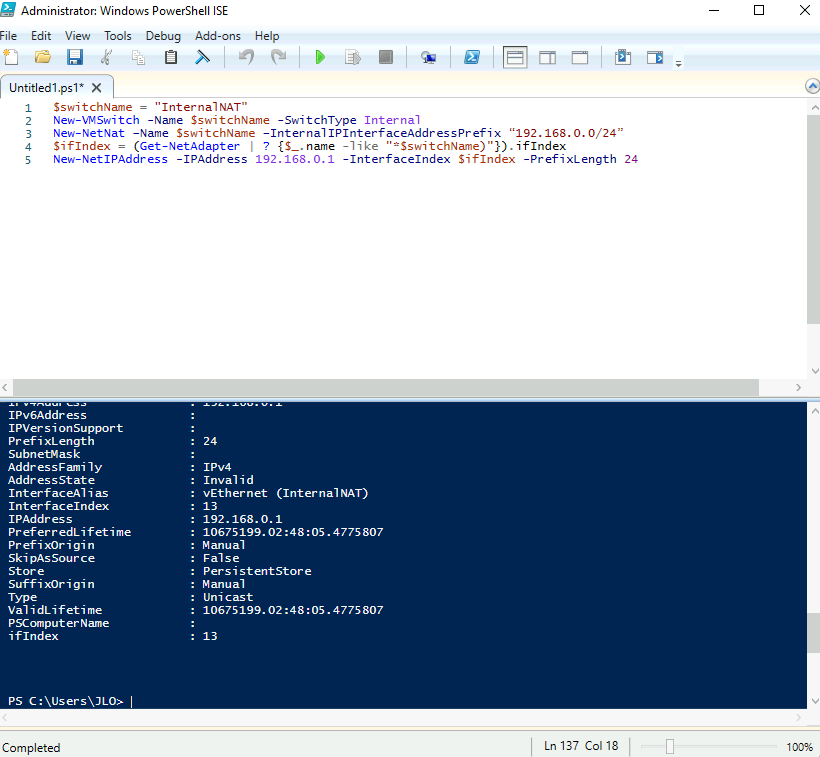
Task: Click the New script icon
Action: tap(11, 57)
